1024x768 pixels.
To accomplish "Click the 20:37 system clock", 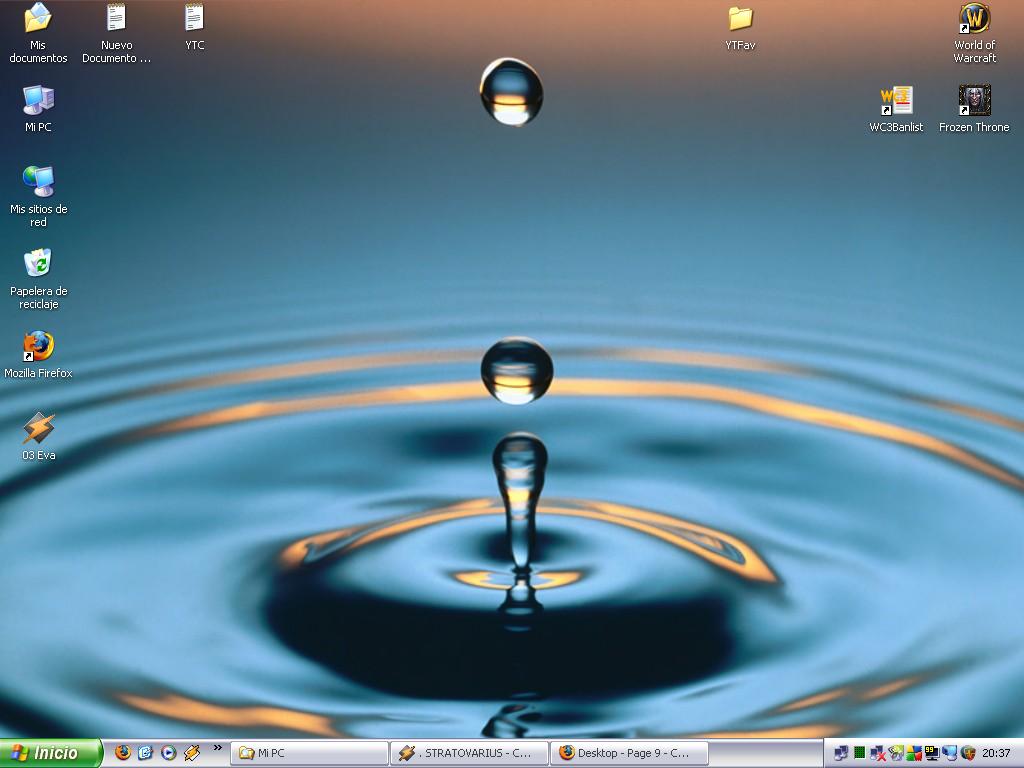I will point(996,753).
